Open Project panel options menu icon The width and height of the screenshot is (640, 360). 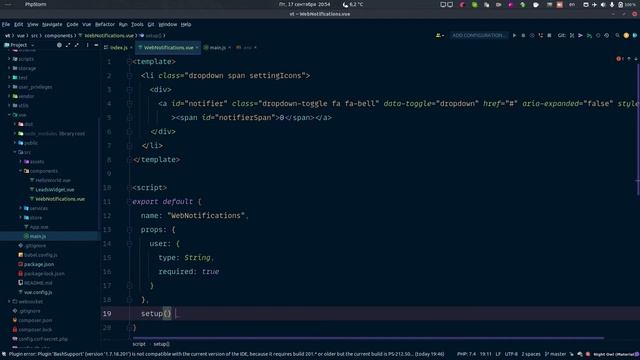tap(87, 45)
